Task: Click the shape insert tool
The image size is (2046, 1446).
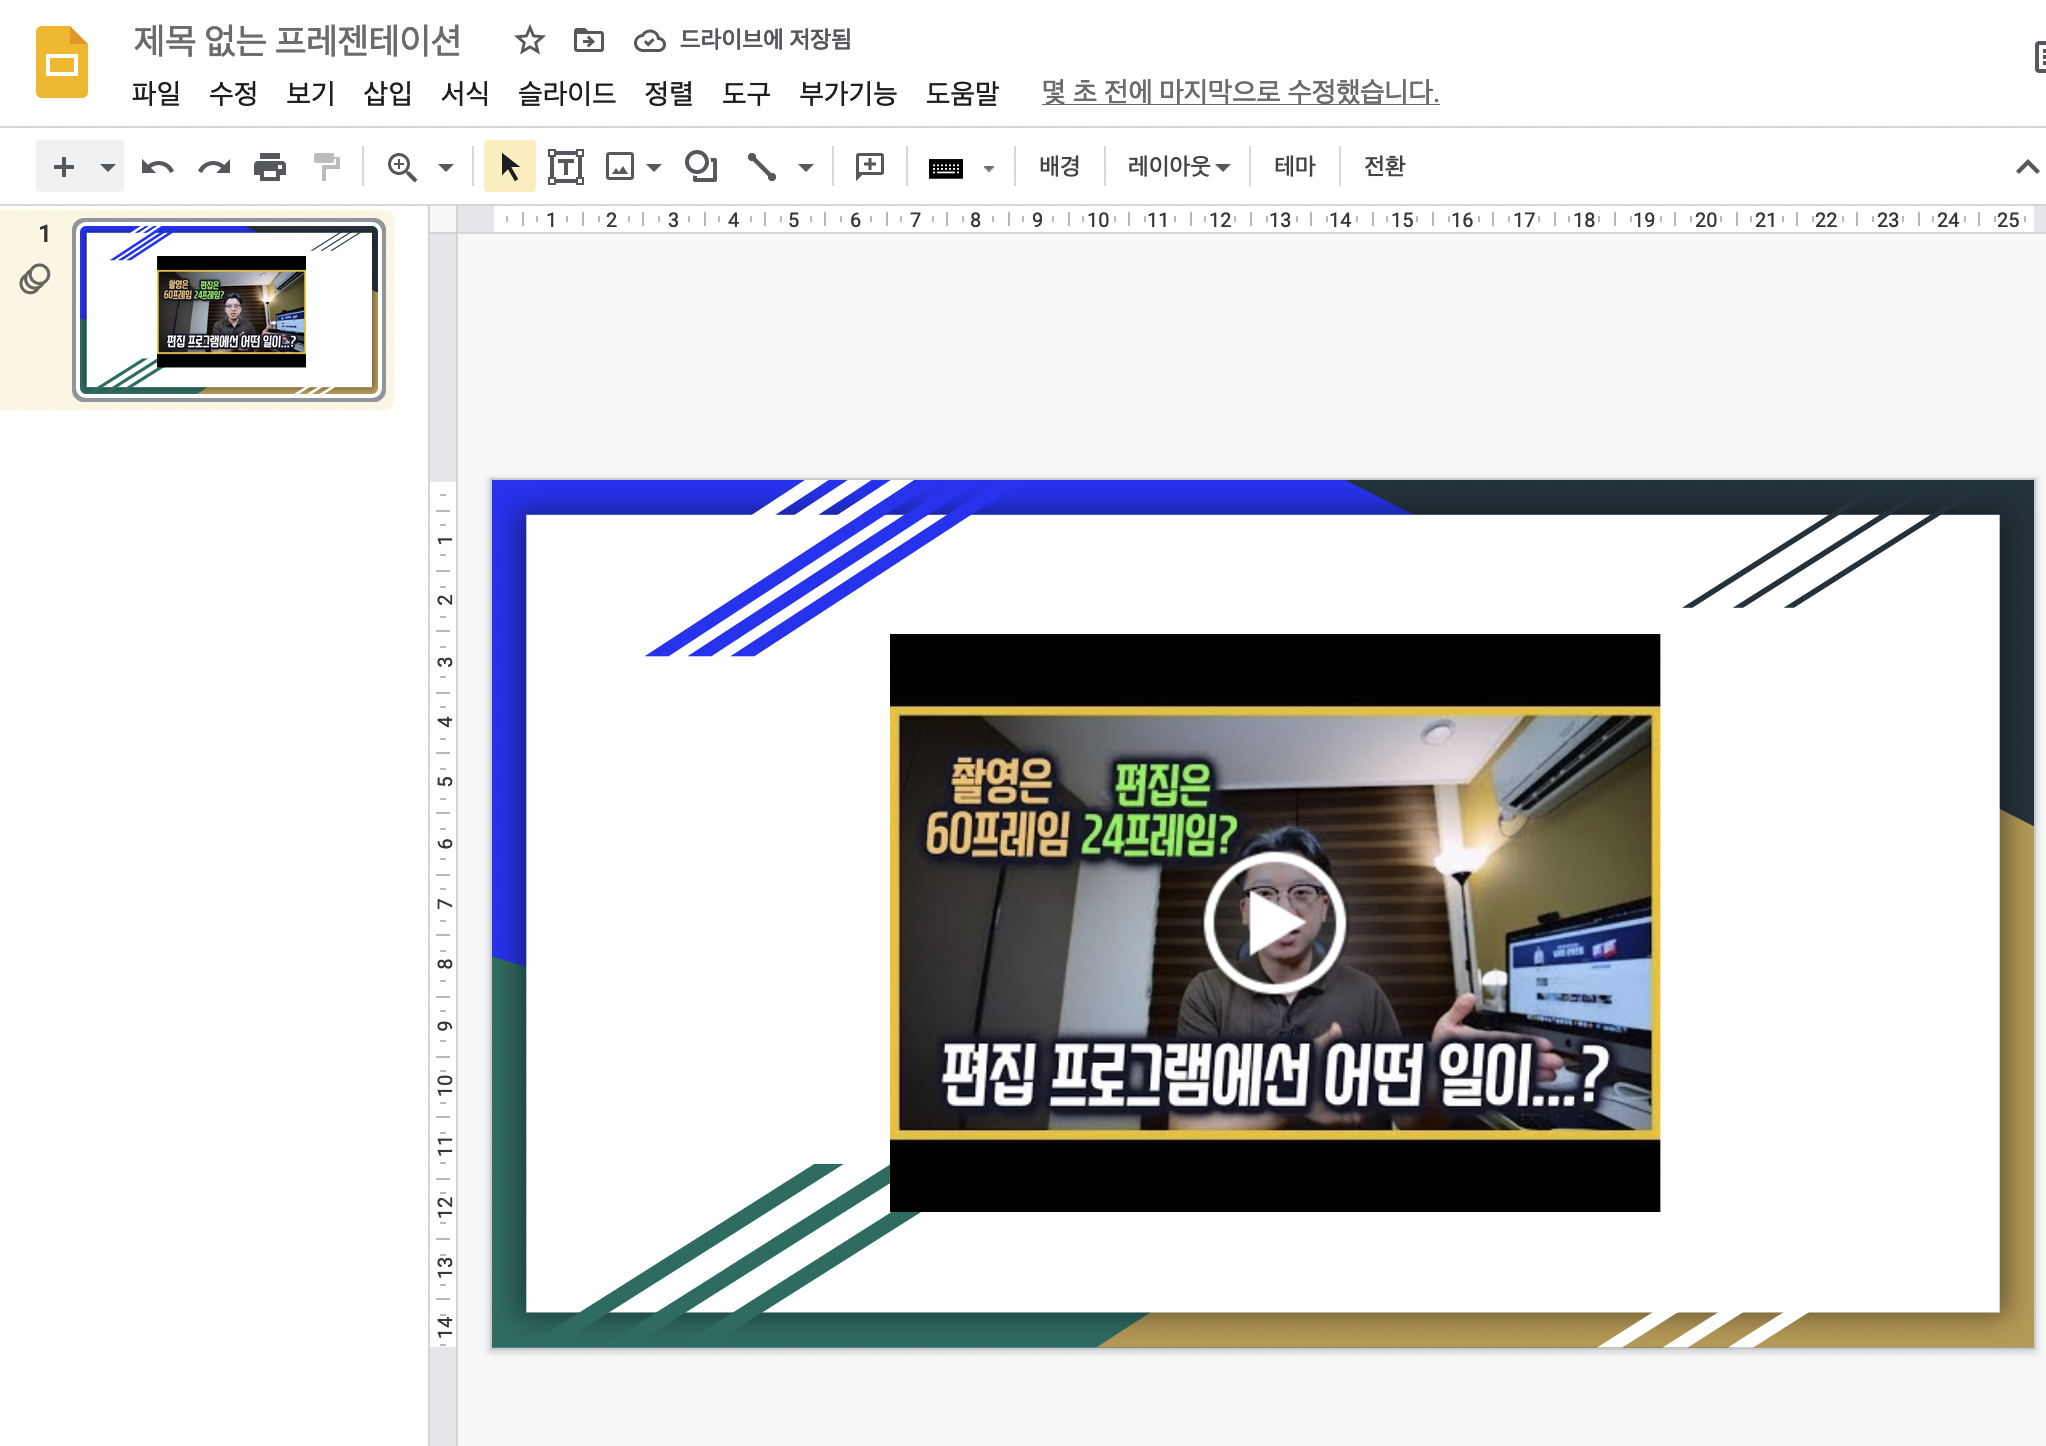Action: tap(700, 167)
